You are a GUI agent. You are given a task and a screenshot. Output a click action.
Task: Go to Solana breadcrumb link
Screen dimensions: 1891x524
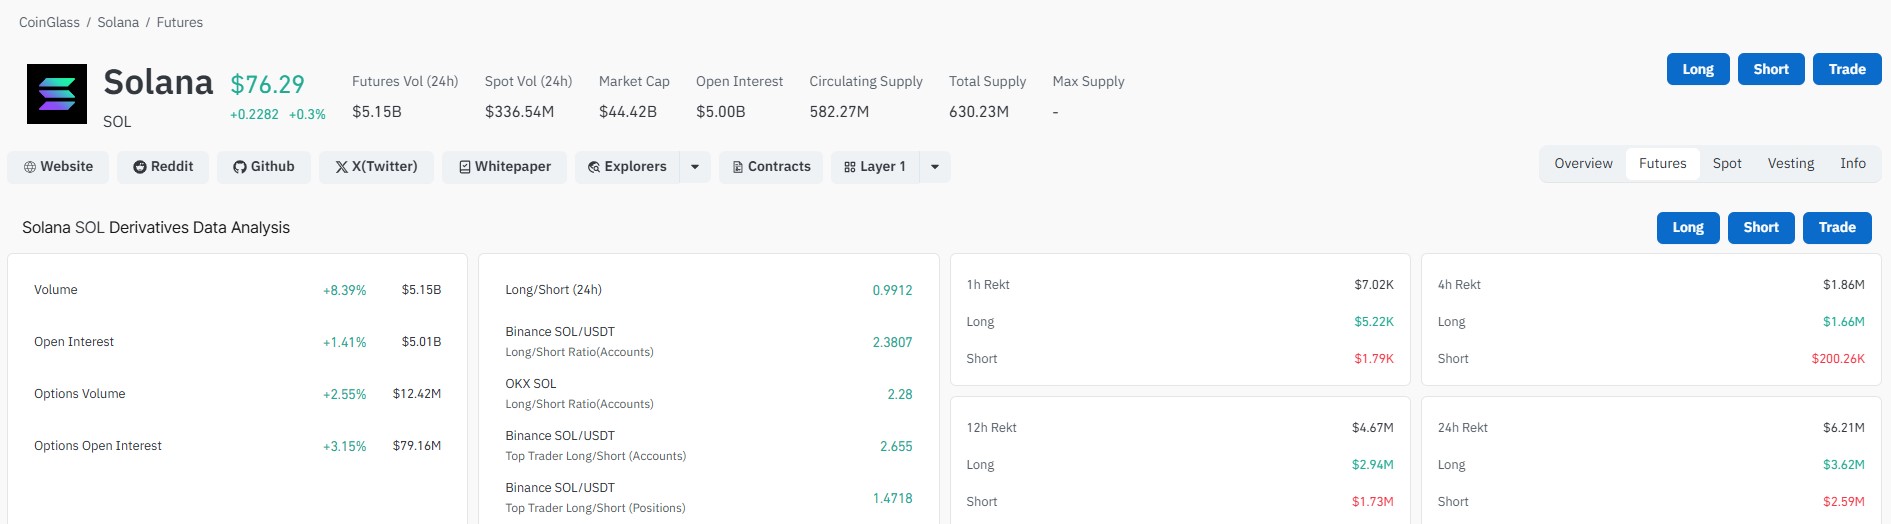coord(118,22)
